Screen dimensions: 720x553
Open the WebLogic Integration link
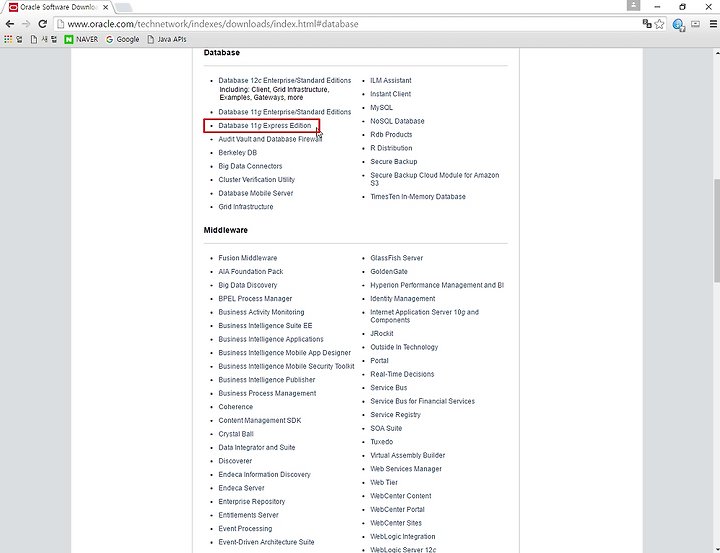pyautogui.click(x=403, y=536)
